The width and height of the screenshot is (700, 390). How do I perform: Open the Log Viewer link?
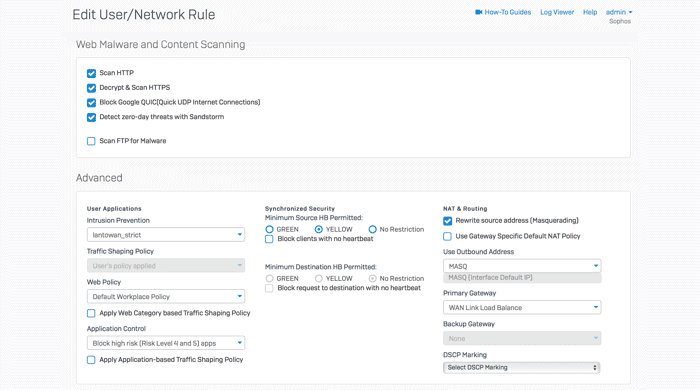tap(557, 12)
